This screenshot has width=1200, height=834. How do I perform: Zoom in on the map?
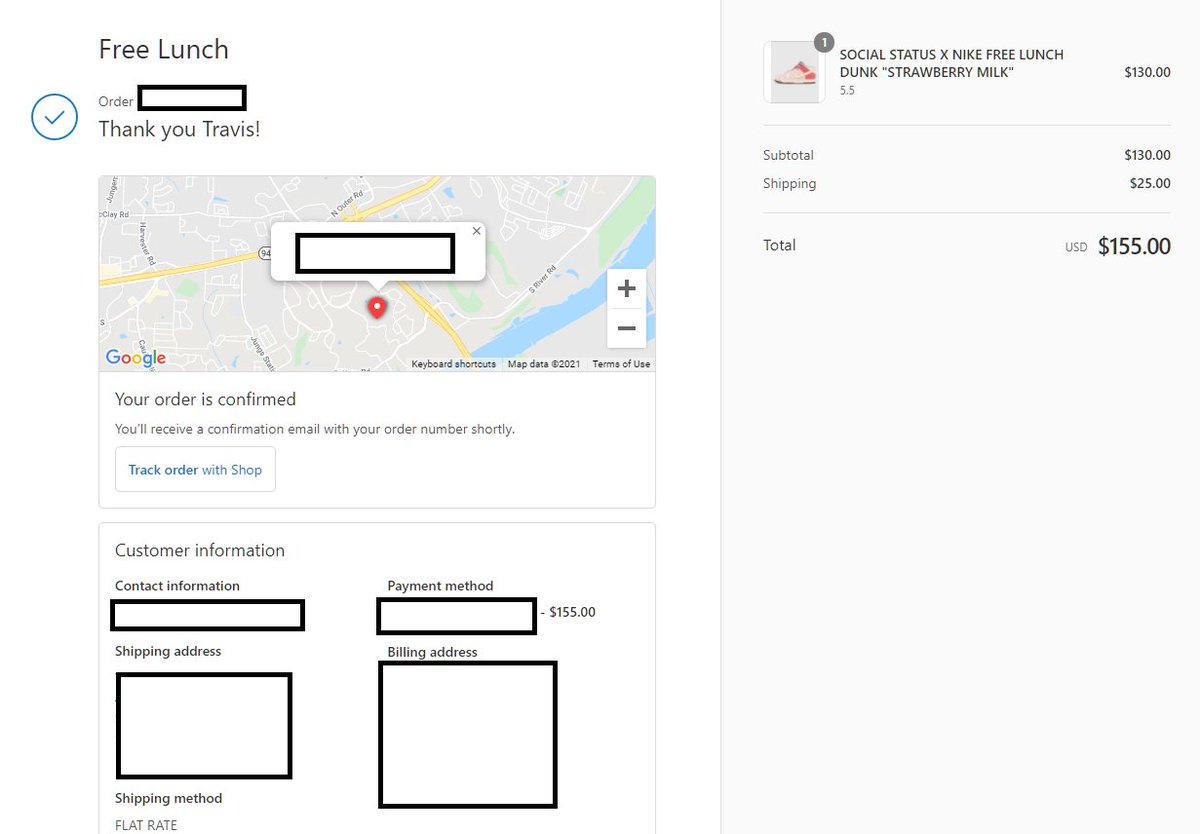coord(627,289)
